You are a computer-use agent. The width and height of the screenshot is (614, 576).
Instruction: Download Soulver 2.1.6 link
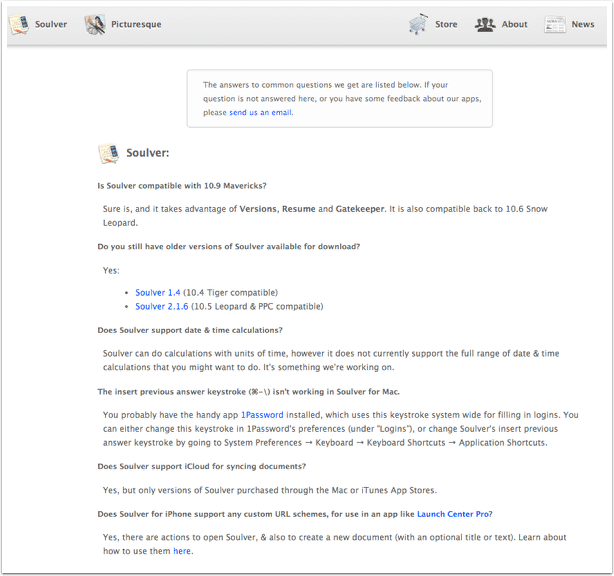pos(162,307)
